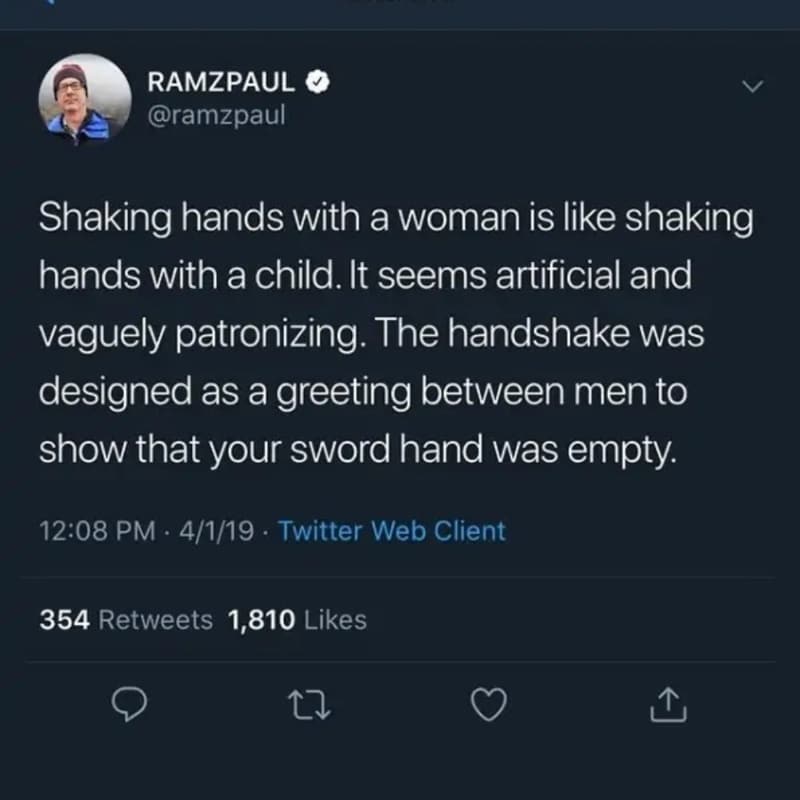This screenshot has height=800, width=800.
Task: Tap the line 'hands with a child'
Action: [365, 277]
